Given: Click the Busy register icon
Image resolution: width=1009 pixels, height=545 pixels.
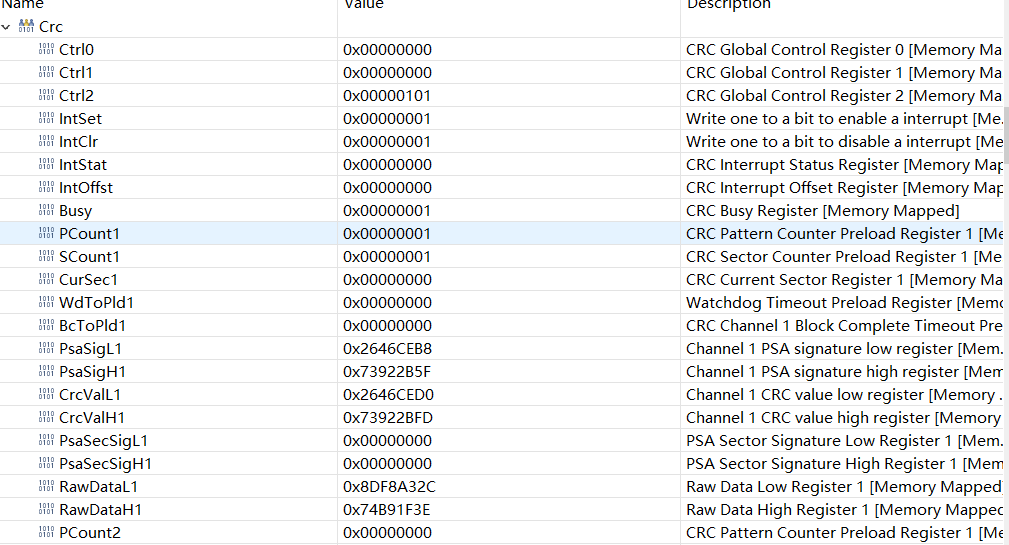Looking at the screenshot, I should (x=46, y=211).
